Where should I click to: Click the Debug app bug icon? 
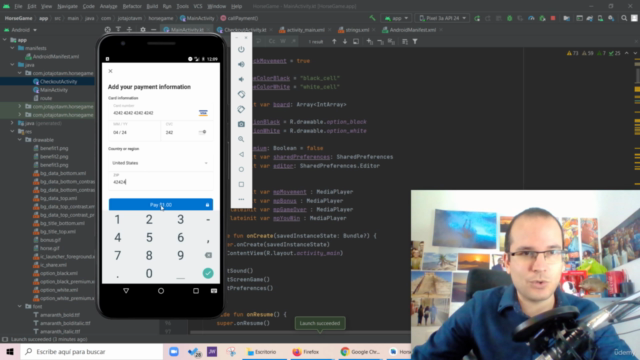(509, 18)
